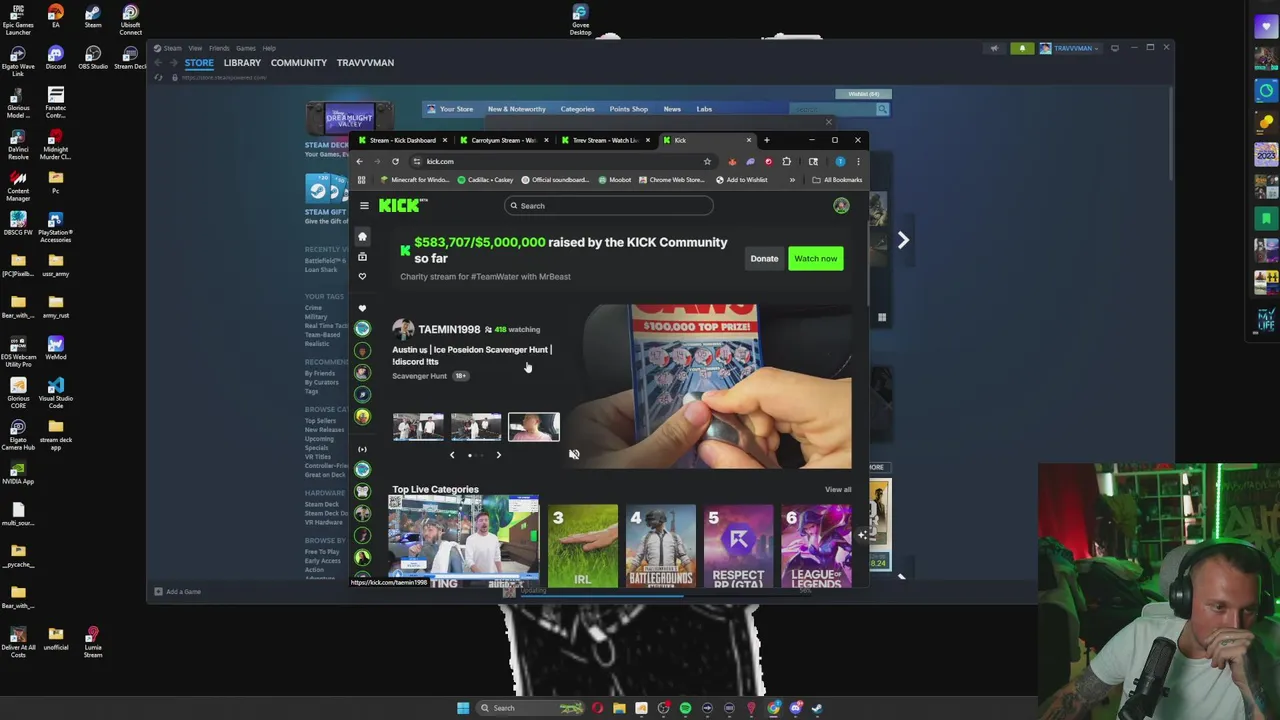Click View all for Top Live Categories

(838, 490)
